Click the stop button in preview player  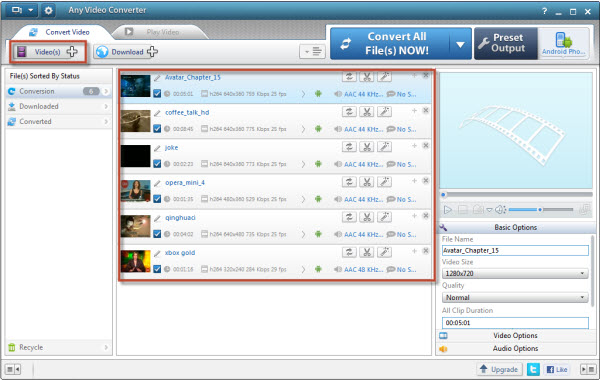coord(463,210)
